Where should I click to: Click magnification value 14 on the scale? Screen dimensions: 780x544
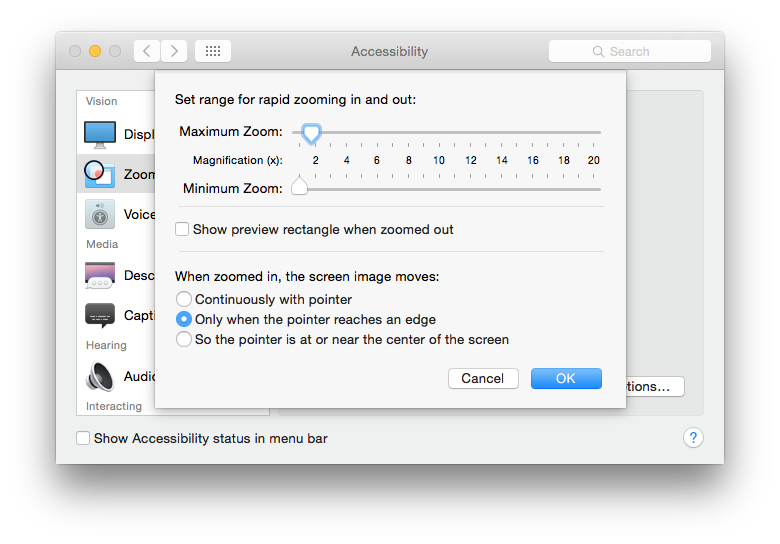[x=501, y=160]
